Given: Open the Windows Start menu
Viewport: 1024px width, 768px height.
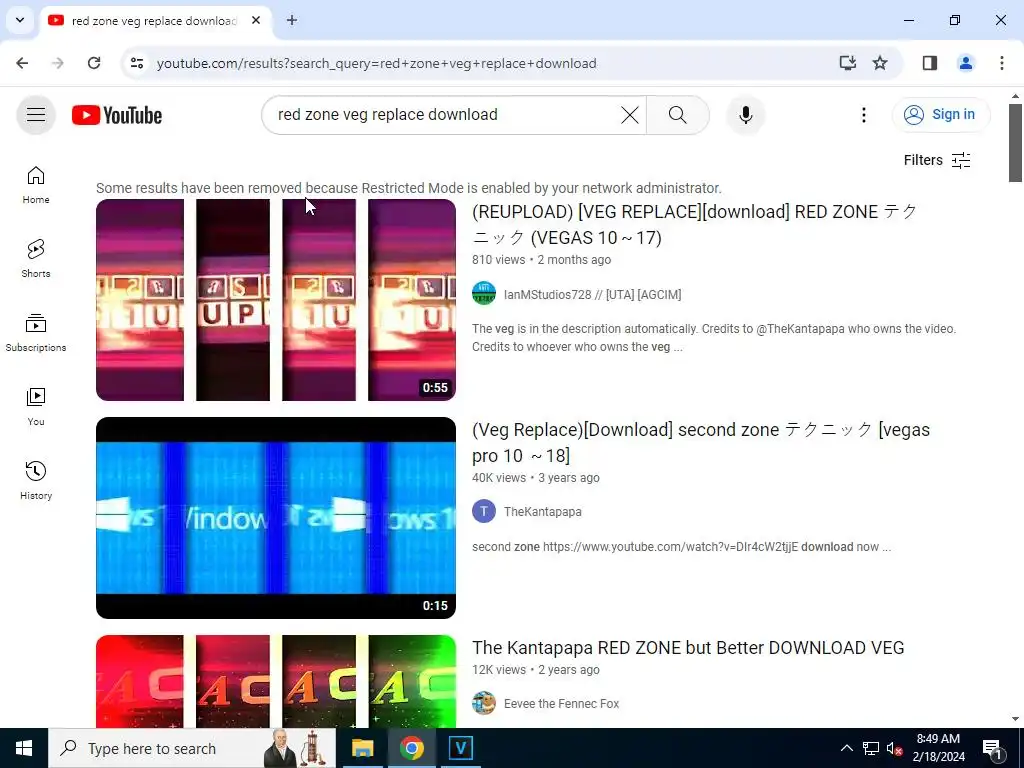Looking at the screenshot, I should pos(24,748).
